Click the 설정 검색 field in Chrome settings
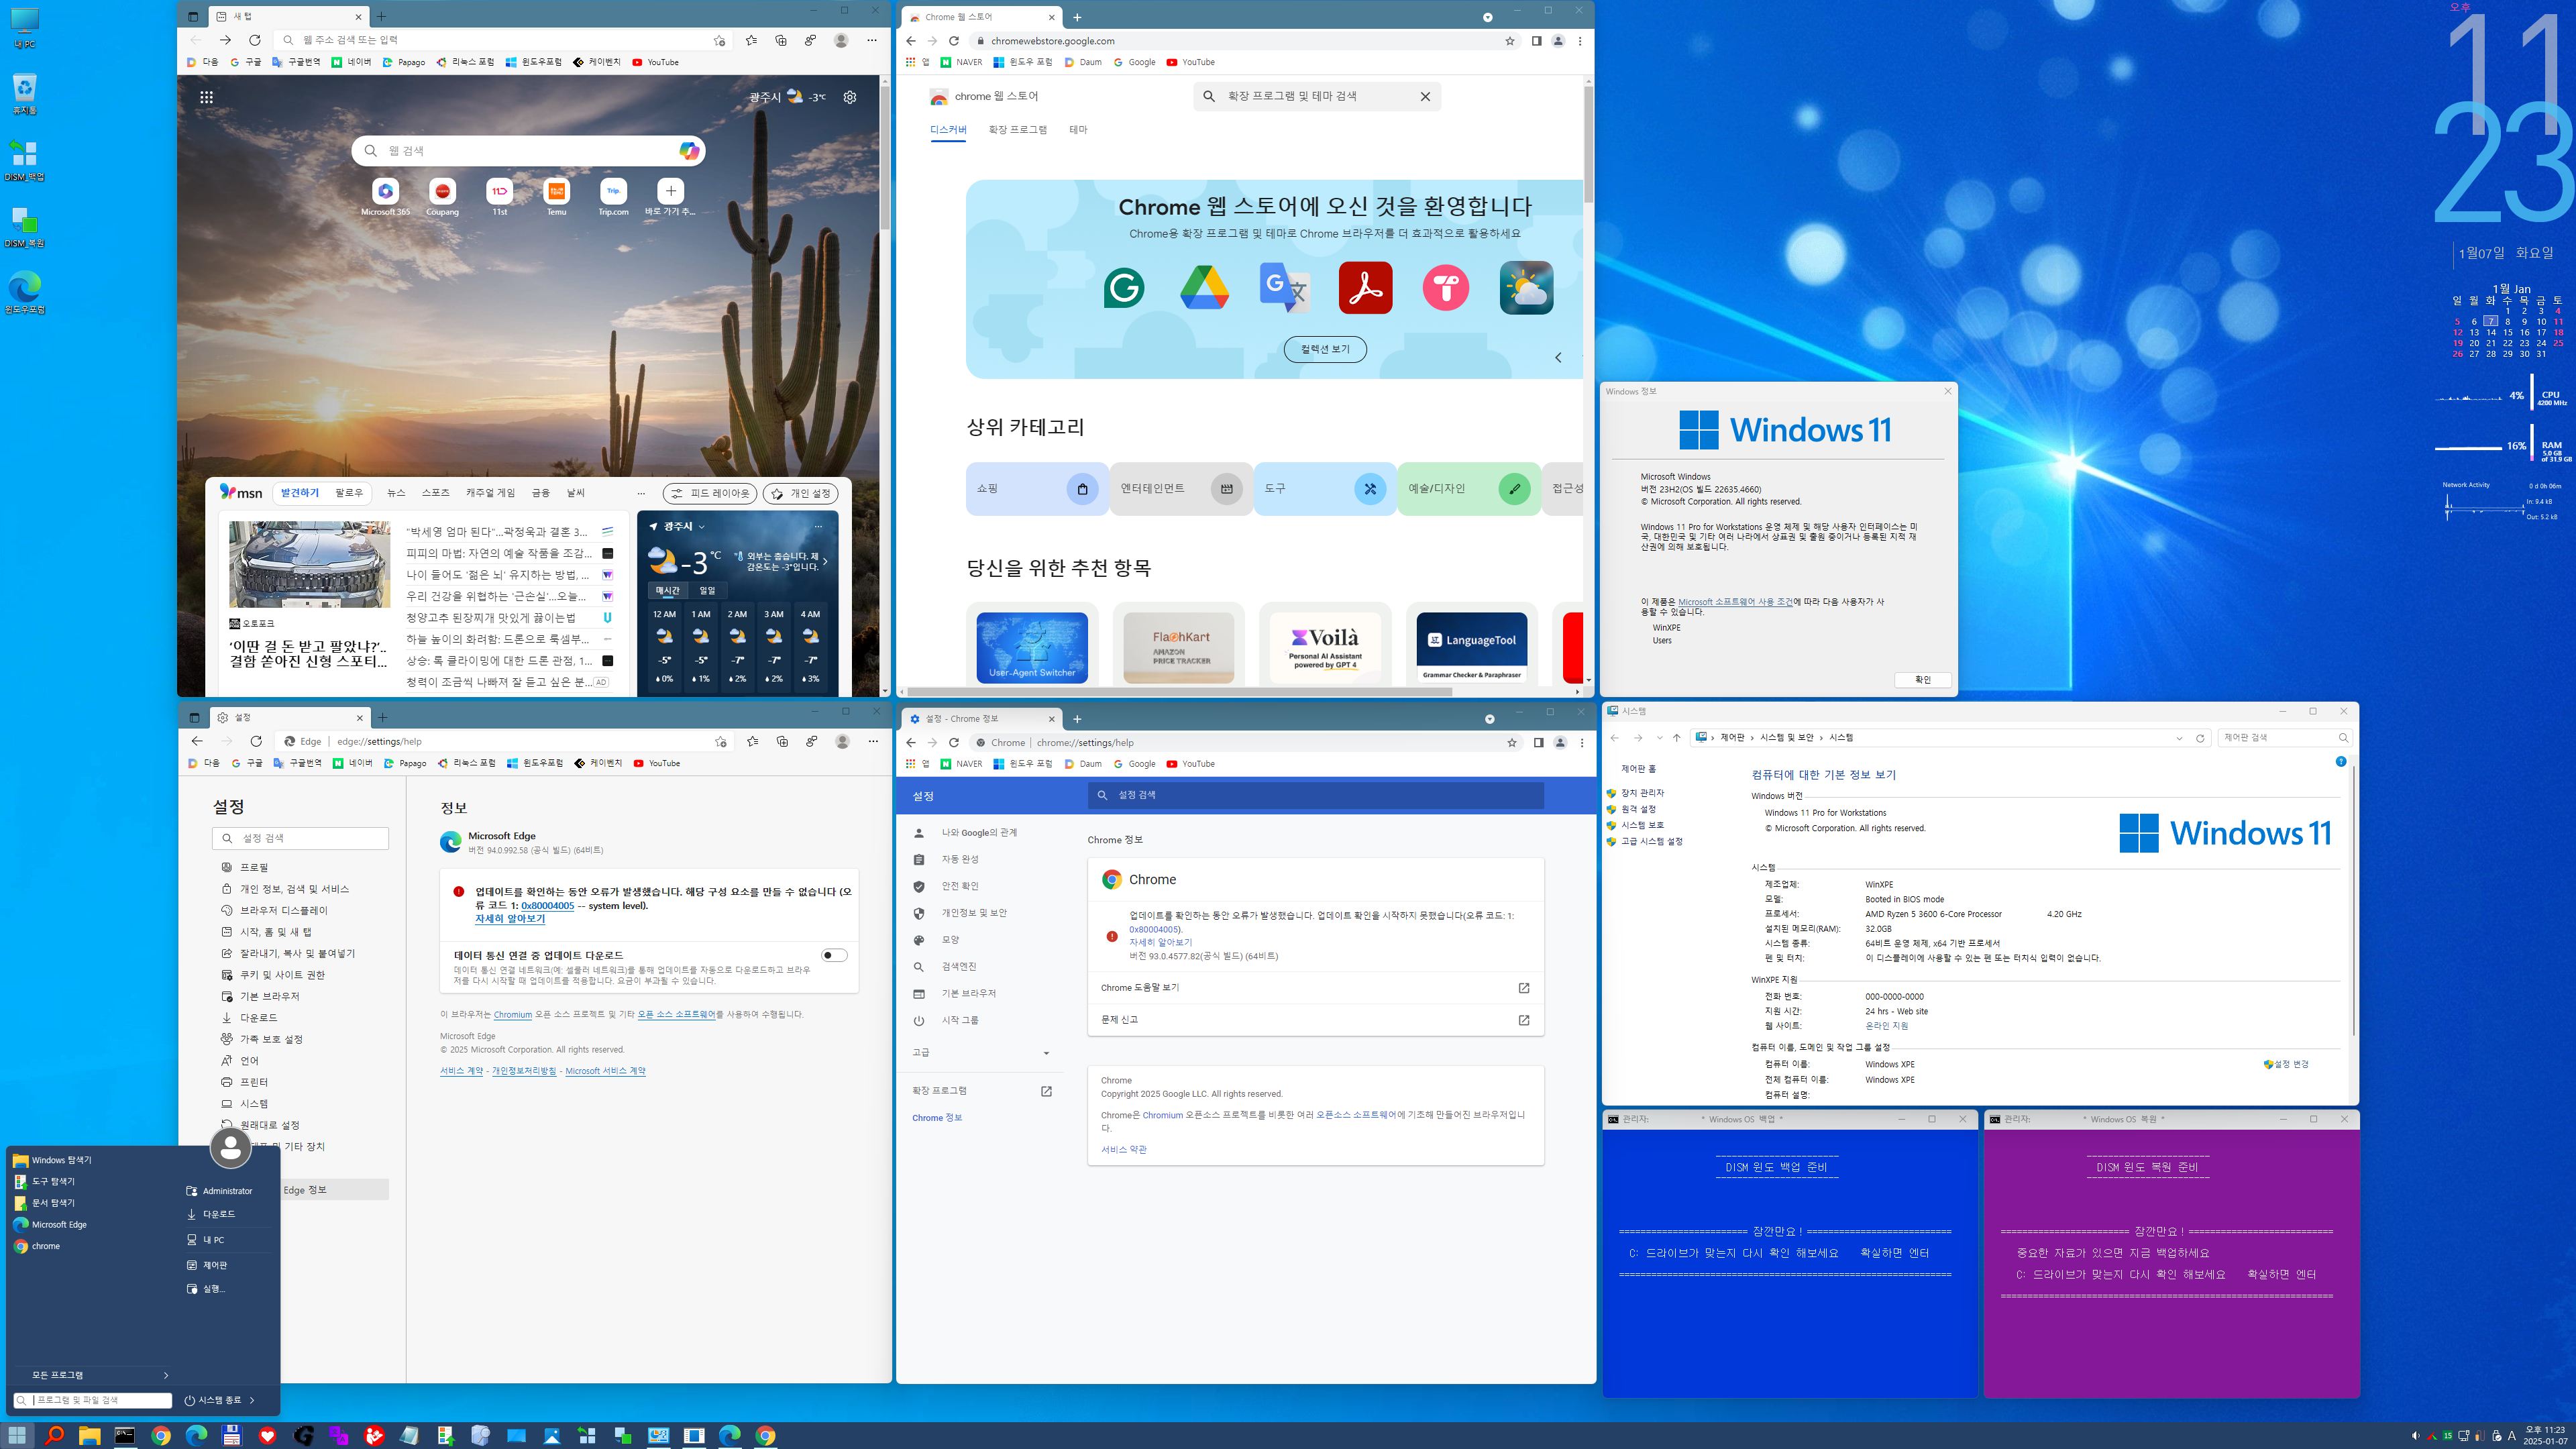This screenshot has width=2576, height=1449. pyautogui.click(x=1315, y=795)
